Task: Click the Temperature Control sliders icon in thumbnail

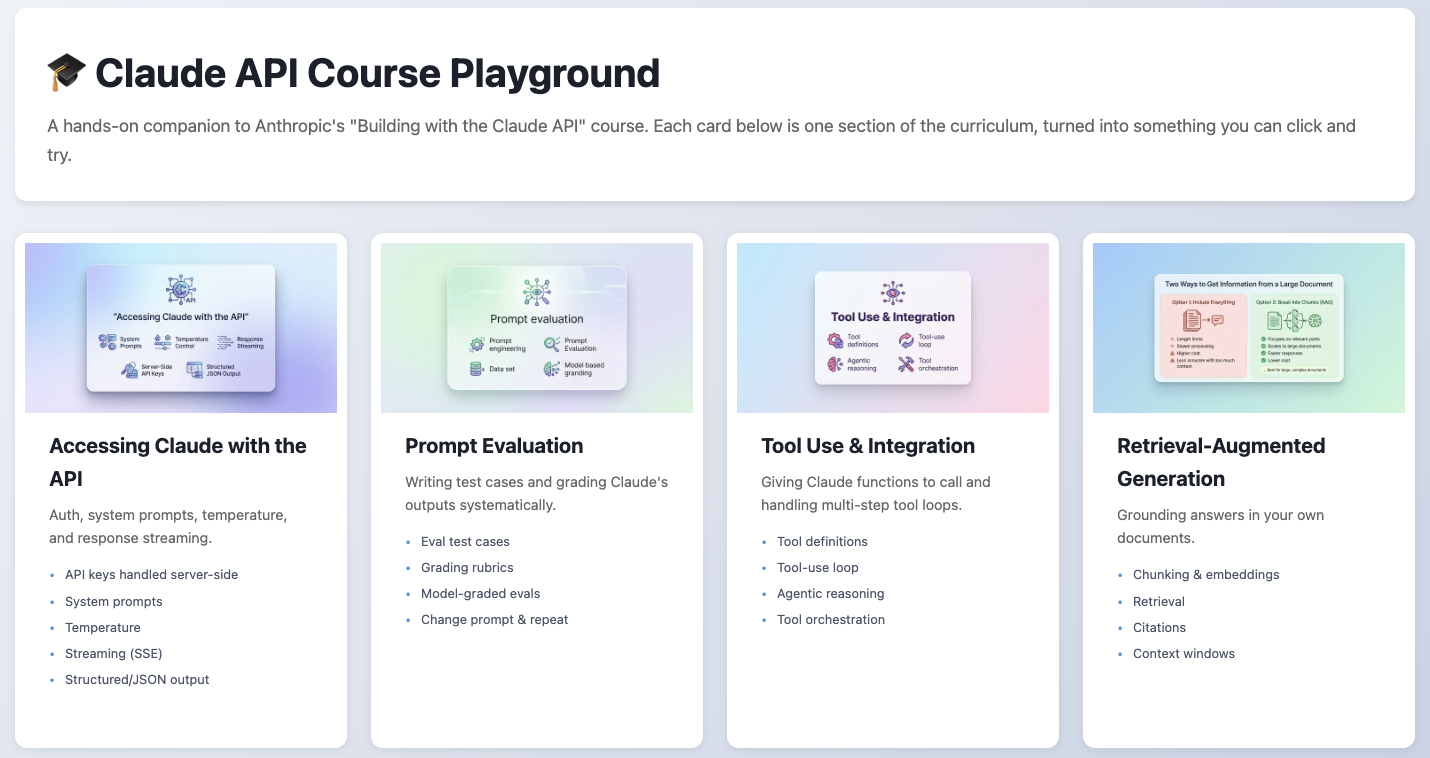Action: [163, 342]
